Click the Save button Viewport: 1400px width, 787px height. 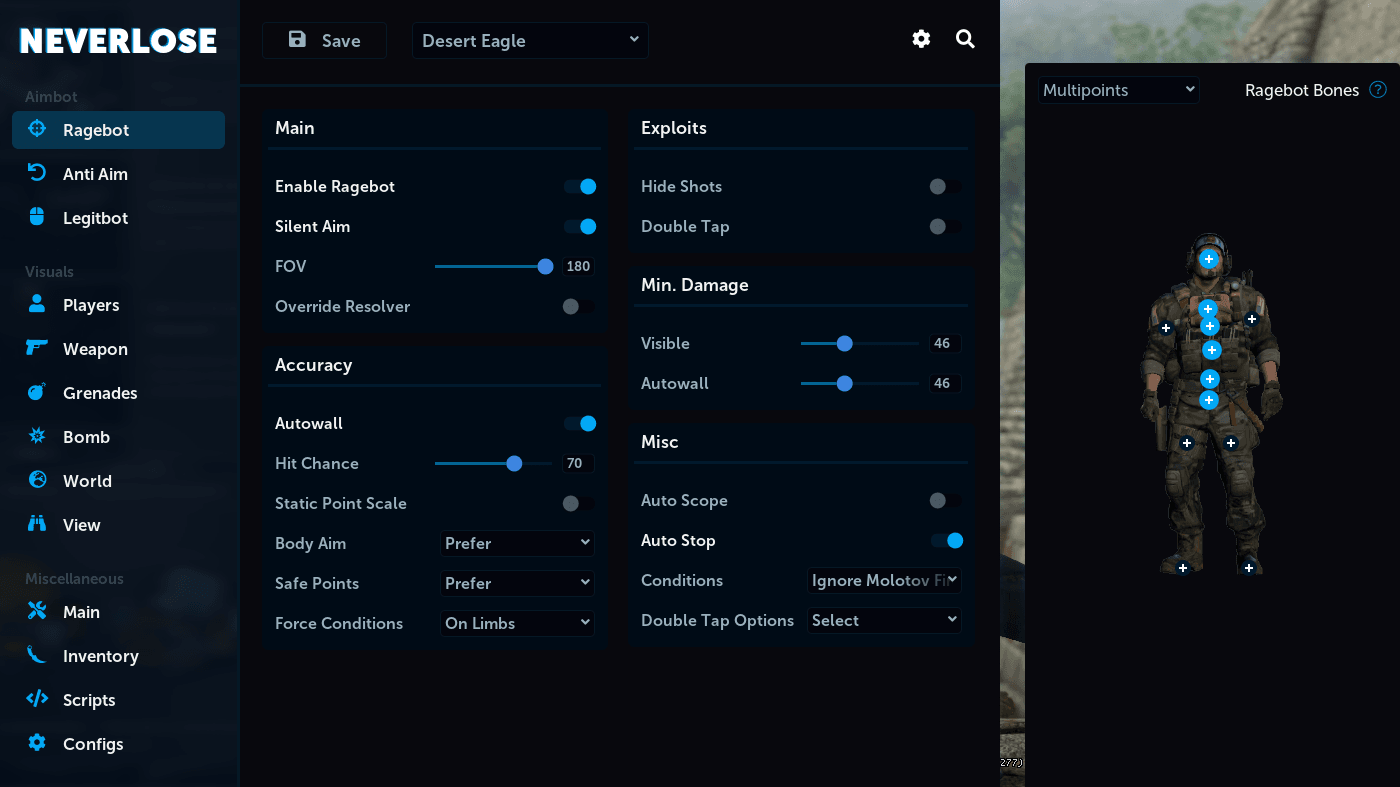(x=324, y=41)
